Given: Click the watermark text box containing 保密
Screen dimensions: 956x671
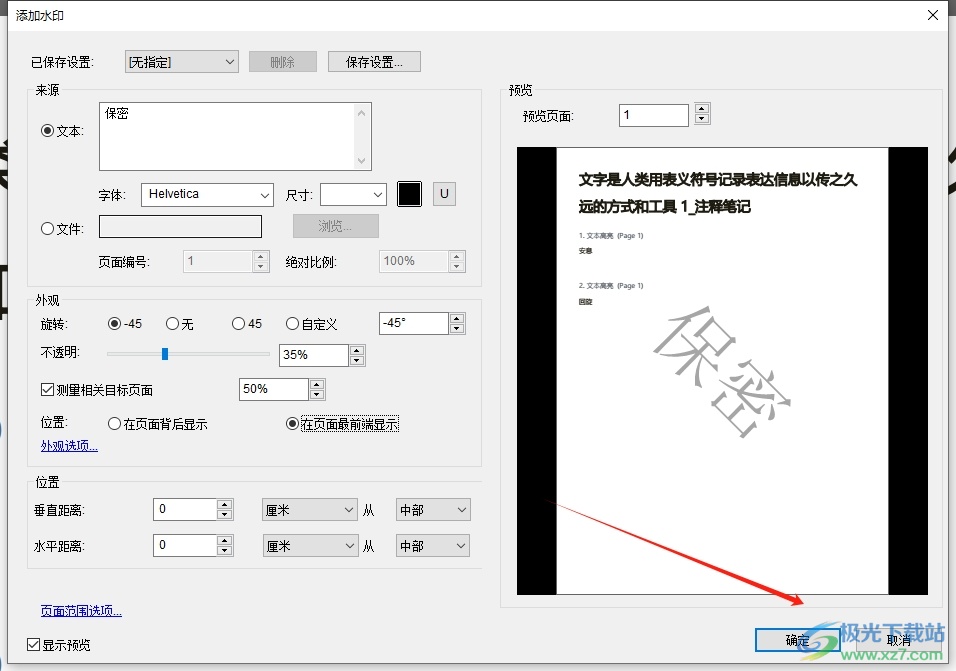Looking at the screenshot, I should click(235, 137).
